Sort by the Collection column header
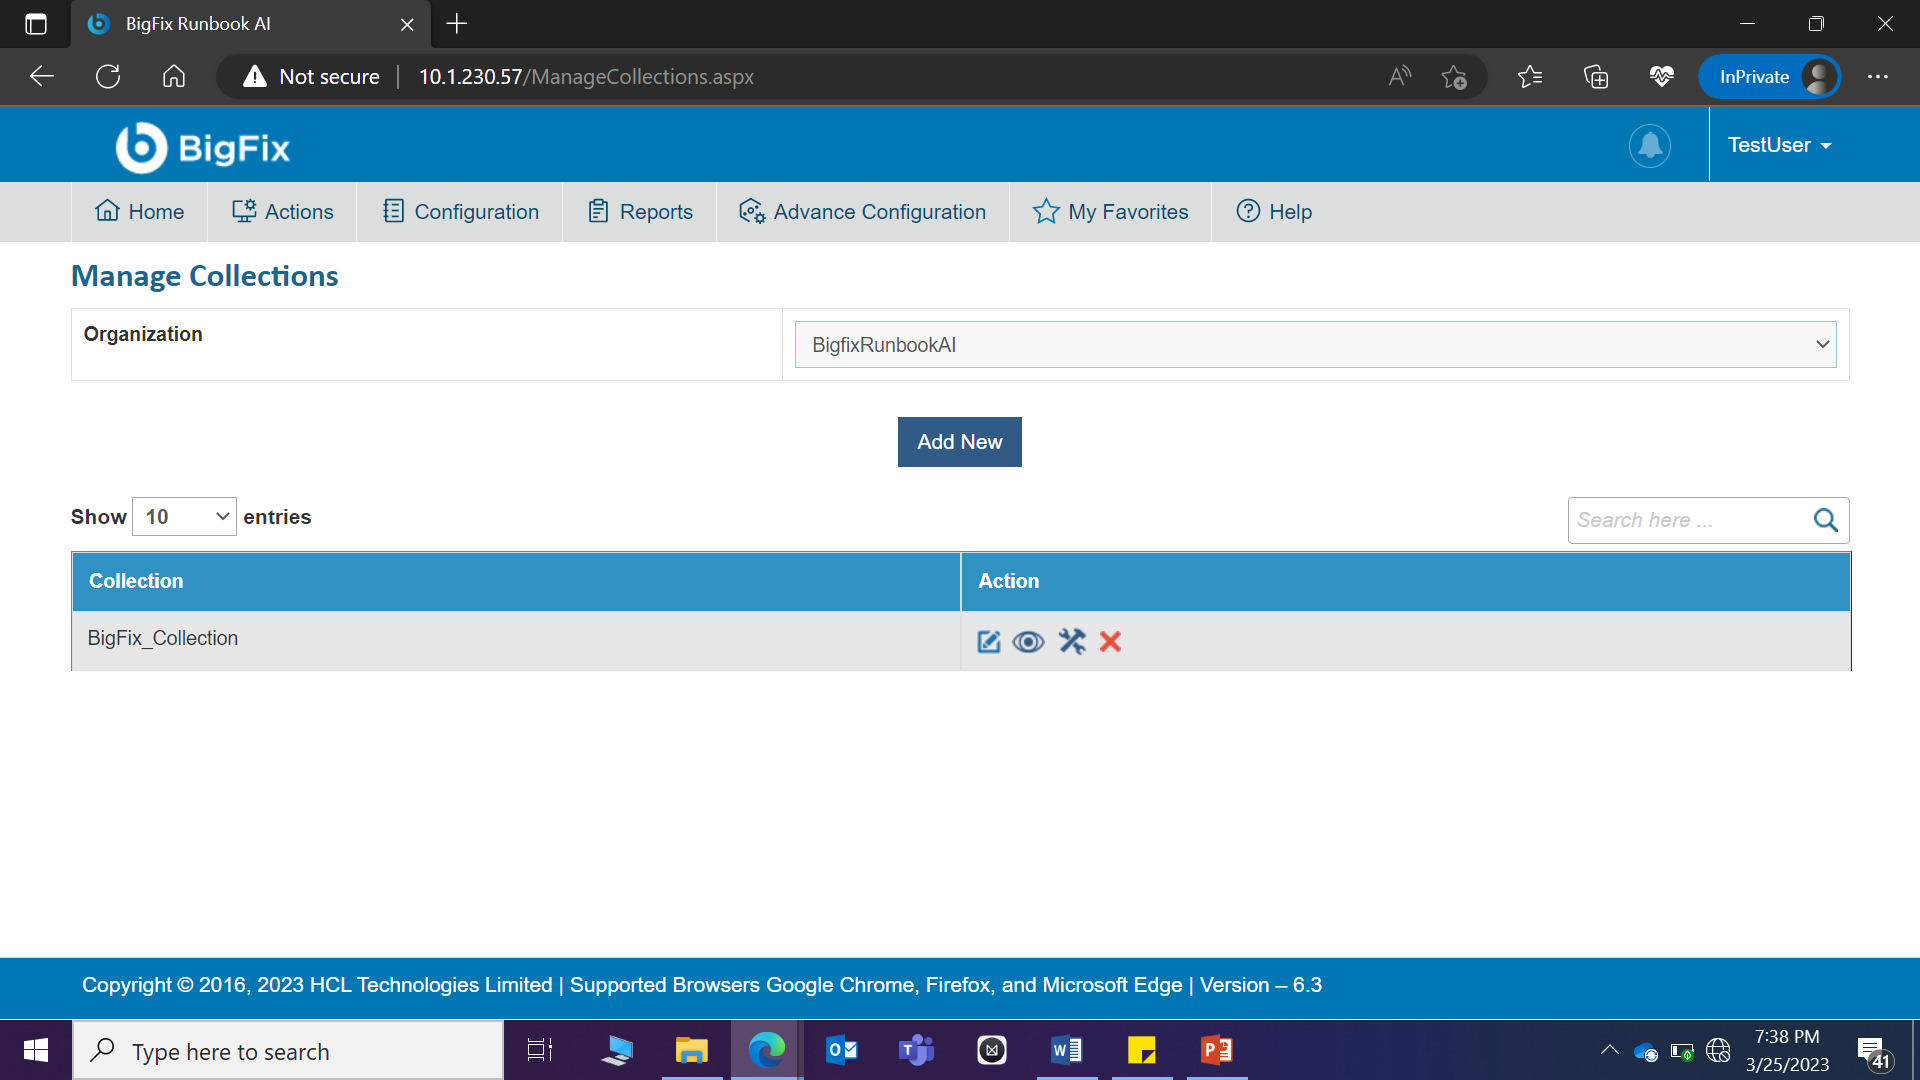 point(136,581)
